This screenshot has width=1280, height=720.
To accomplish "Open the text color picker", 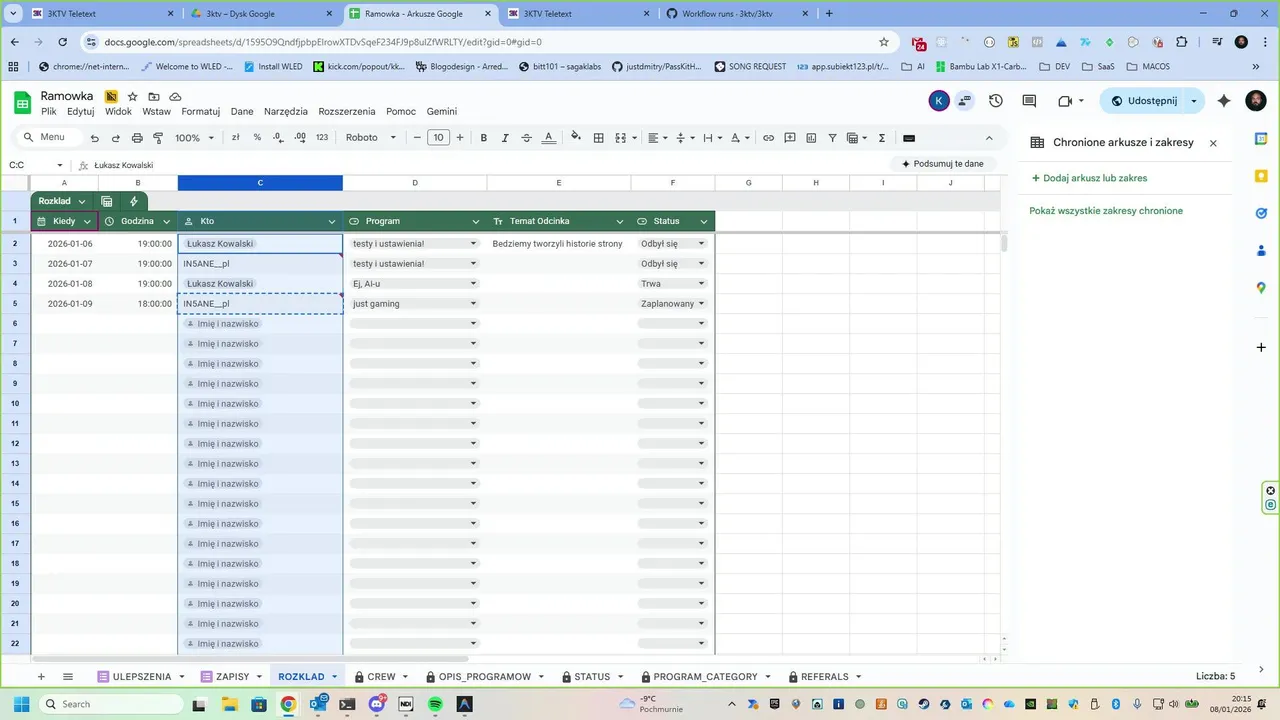I will click(x=548, y=138).
